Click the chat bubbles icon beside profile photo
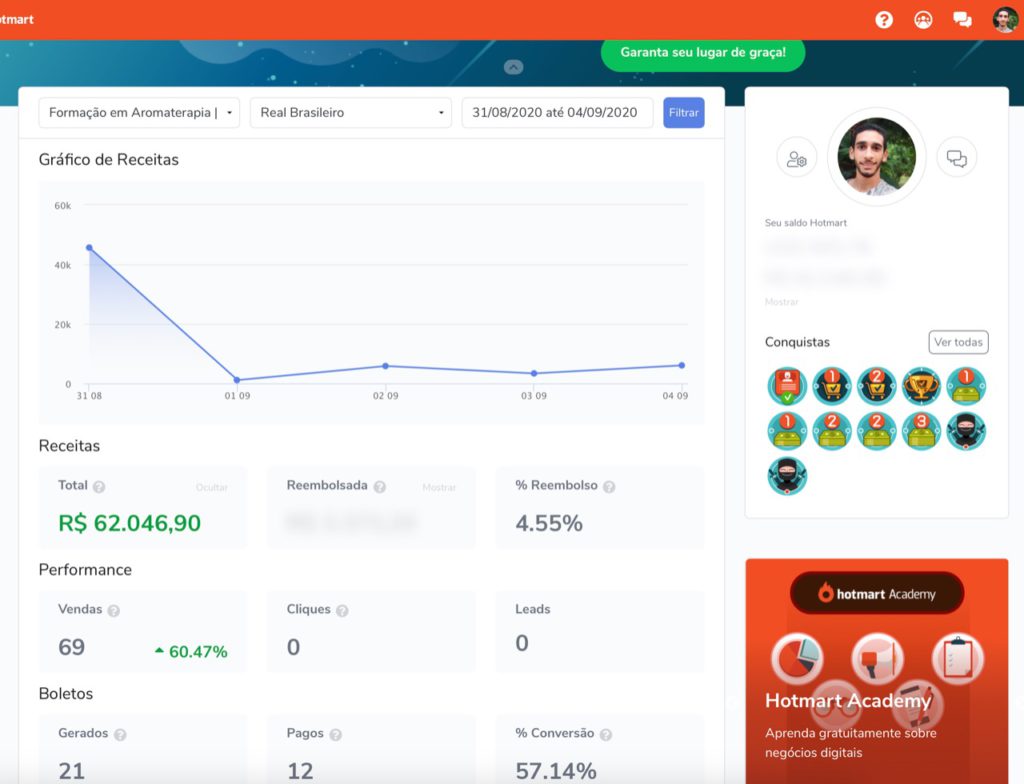The height and width of the screenshot is (784, 1024). point(956,158)
